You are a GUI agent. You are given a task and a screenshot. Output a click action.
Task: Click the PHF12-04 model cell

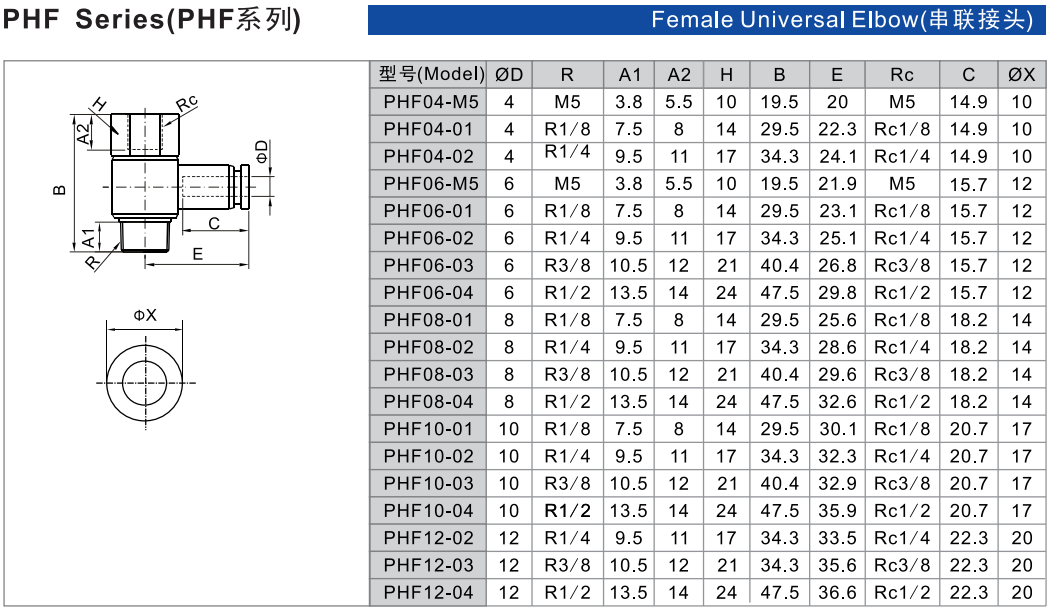[431, 592]
